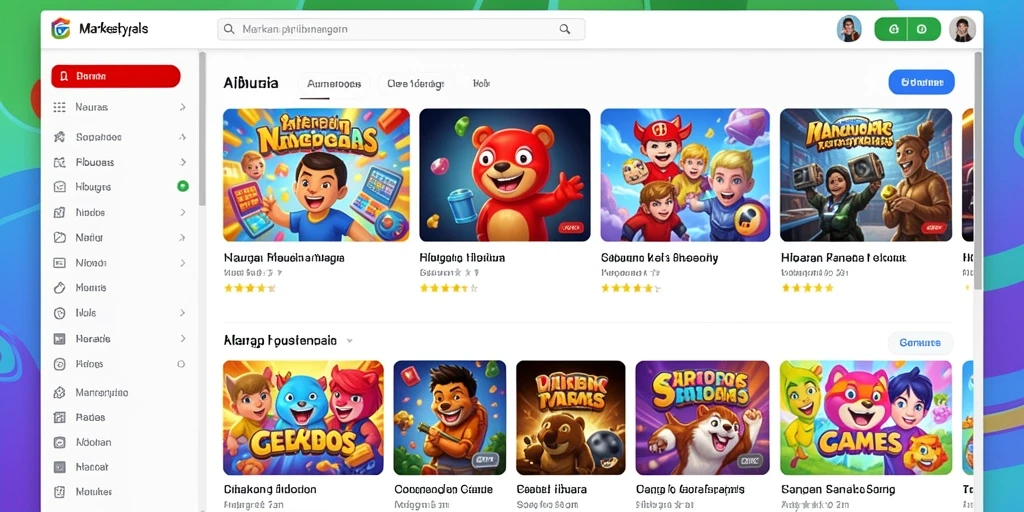This screenshot has height=512, width=1024.
Task: Toggle the green status dot on Hibugrs row
Action: point(183,186)
